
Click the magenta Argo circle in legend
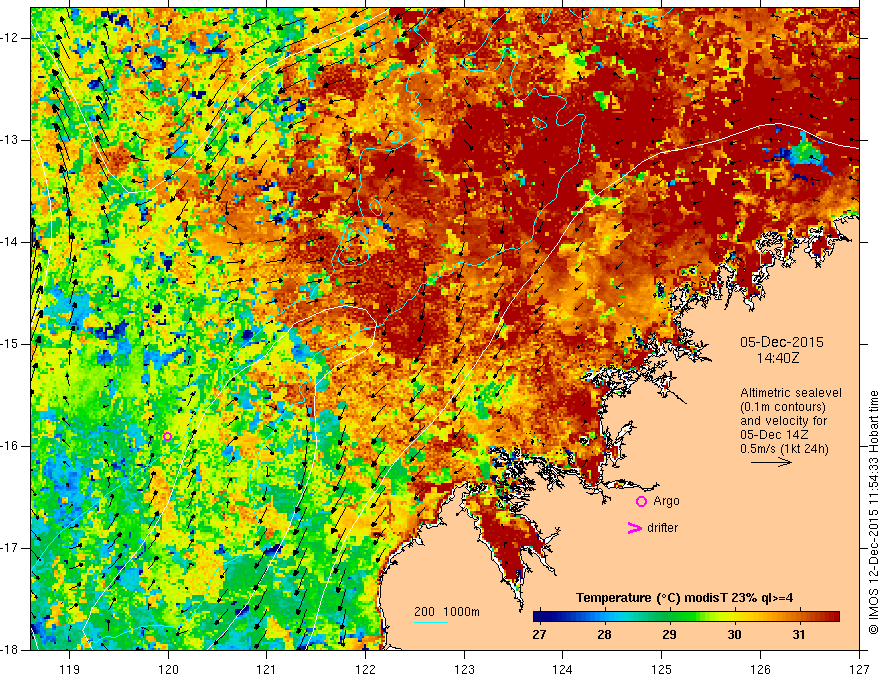(641, 502)
